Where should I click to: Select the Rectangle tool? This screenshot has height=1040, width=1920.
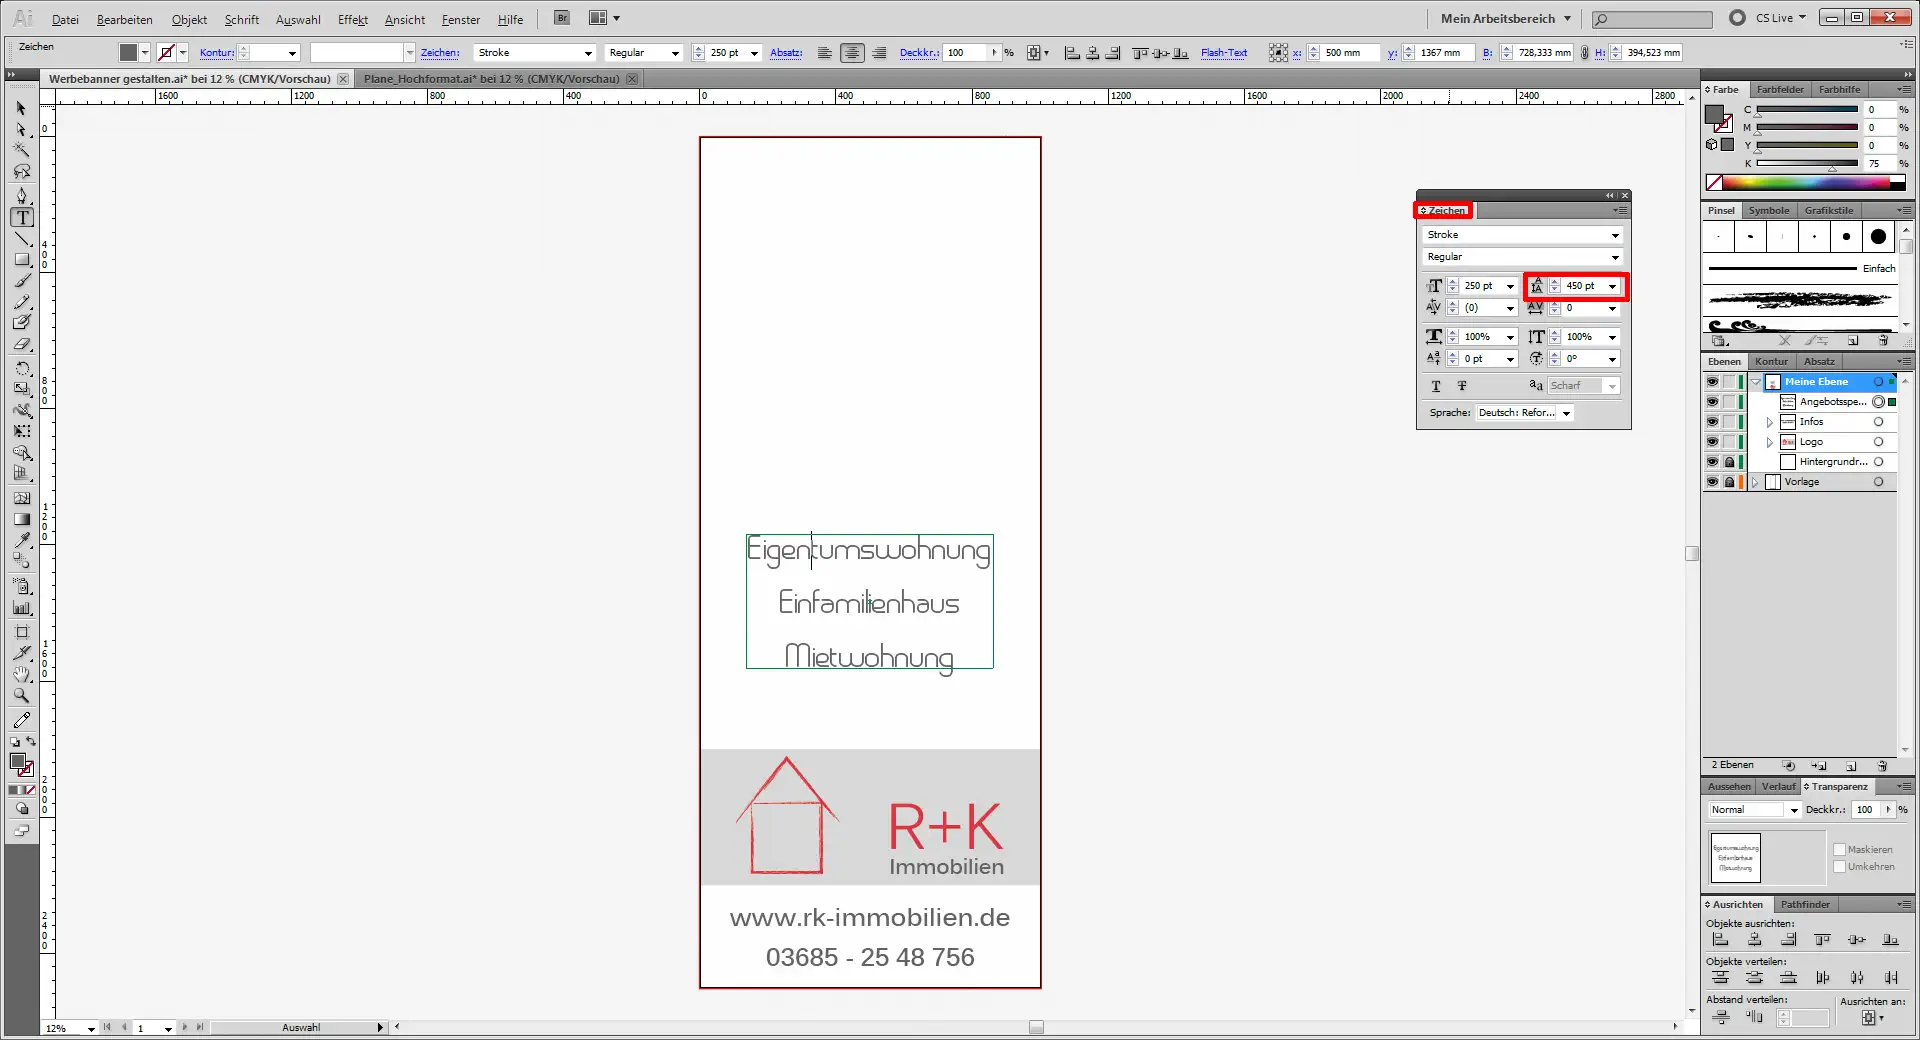click(x=22, y=260)
